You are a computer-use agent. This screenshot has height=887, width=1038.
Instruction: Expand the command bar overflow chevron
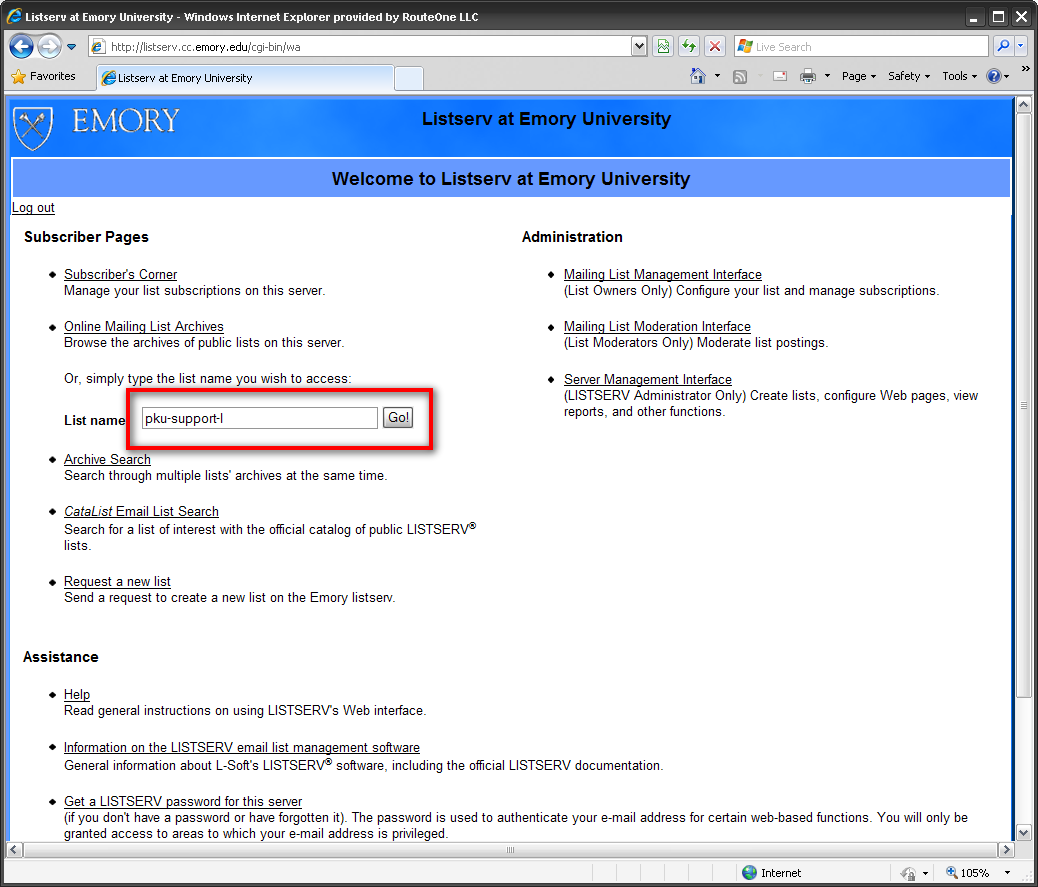(1025, 68)
